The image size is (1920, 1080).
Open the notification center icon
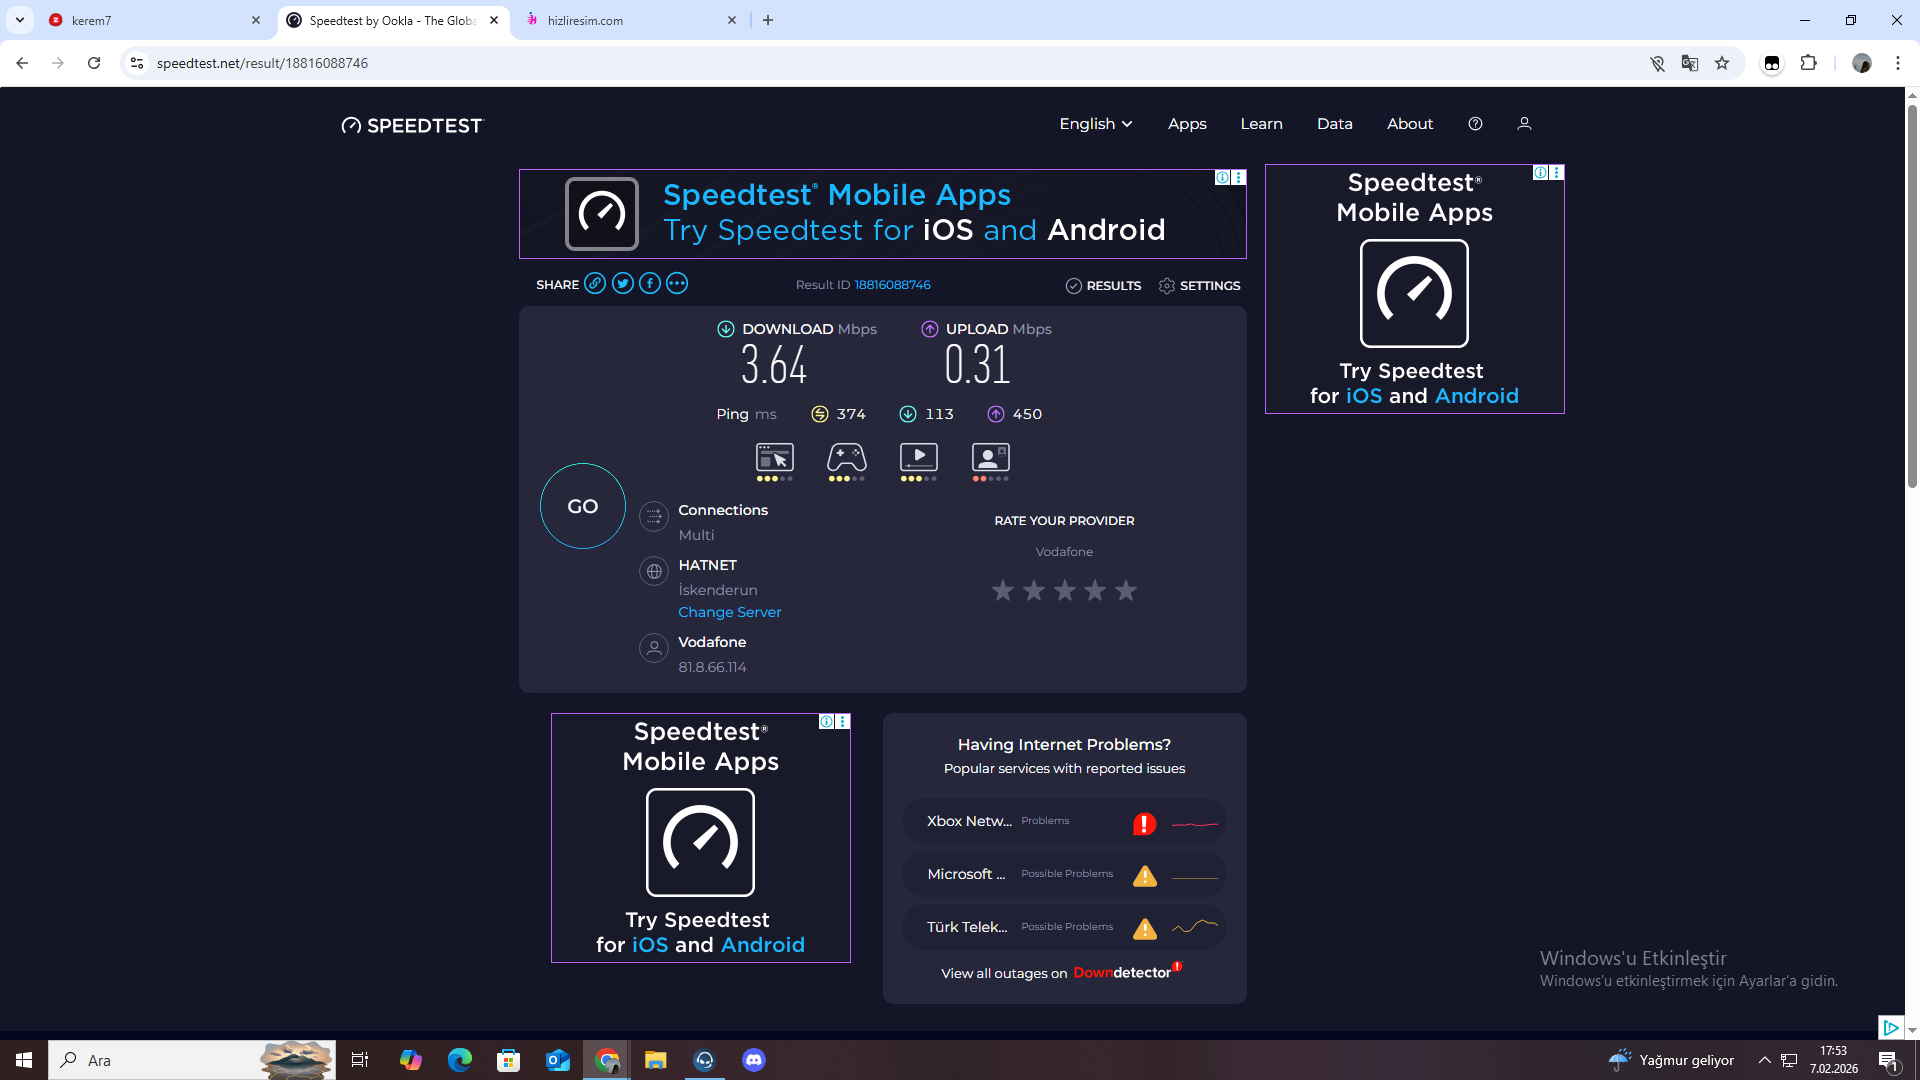pyautogui.click(x=1889, y=1060)
